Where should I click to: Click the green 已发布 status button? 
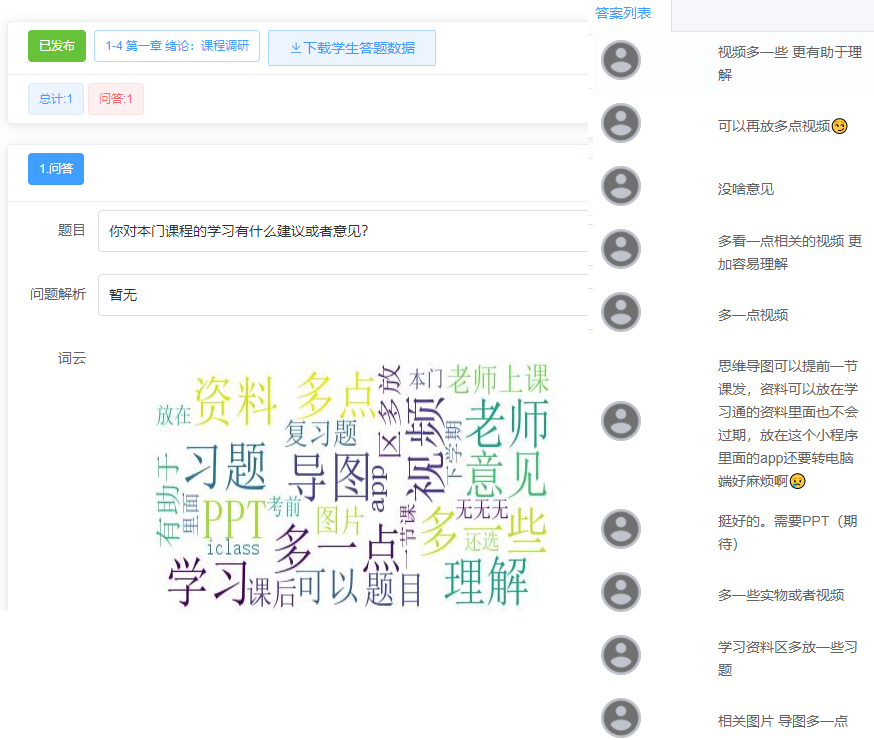[x=57, y=46]
